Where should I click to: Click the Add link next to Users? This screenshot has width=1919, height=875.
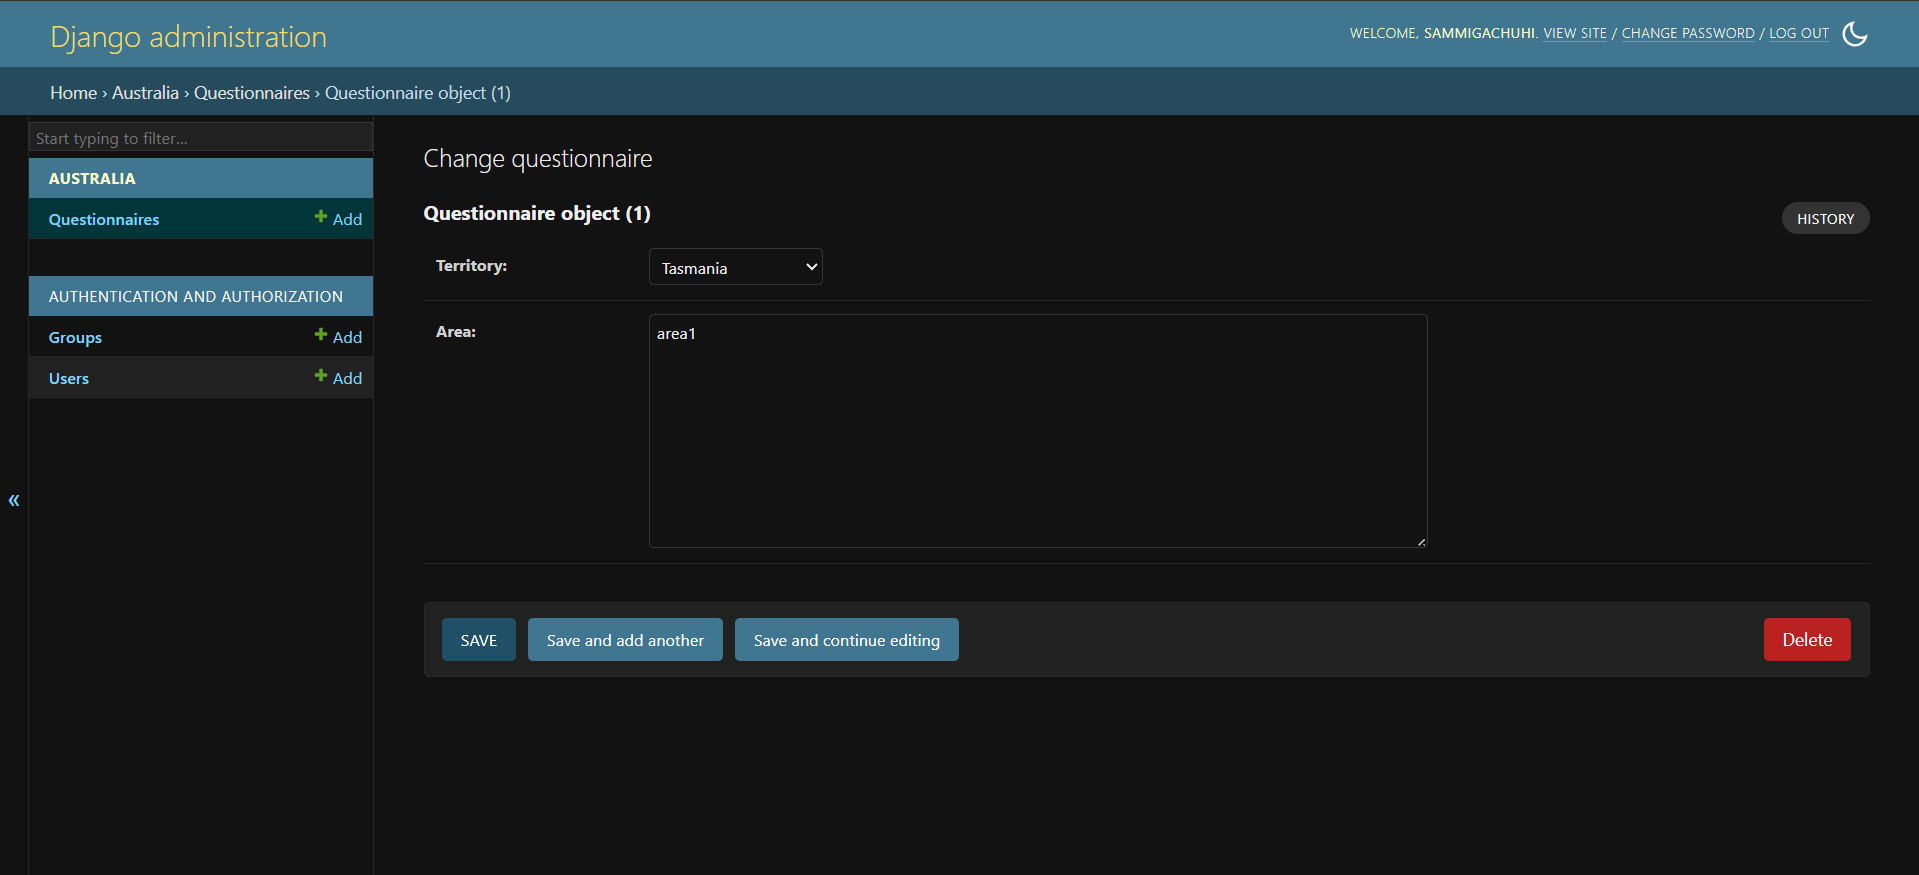pyautogui.click(x=339, y=378)
